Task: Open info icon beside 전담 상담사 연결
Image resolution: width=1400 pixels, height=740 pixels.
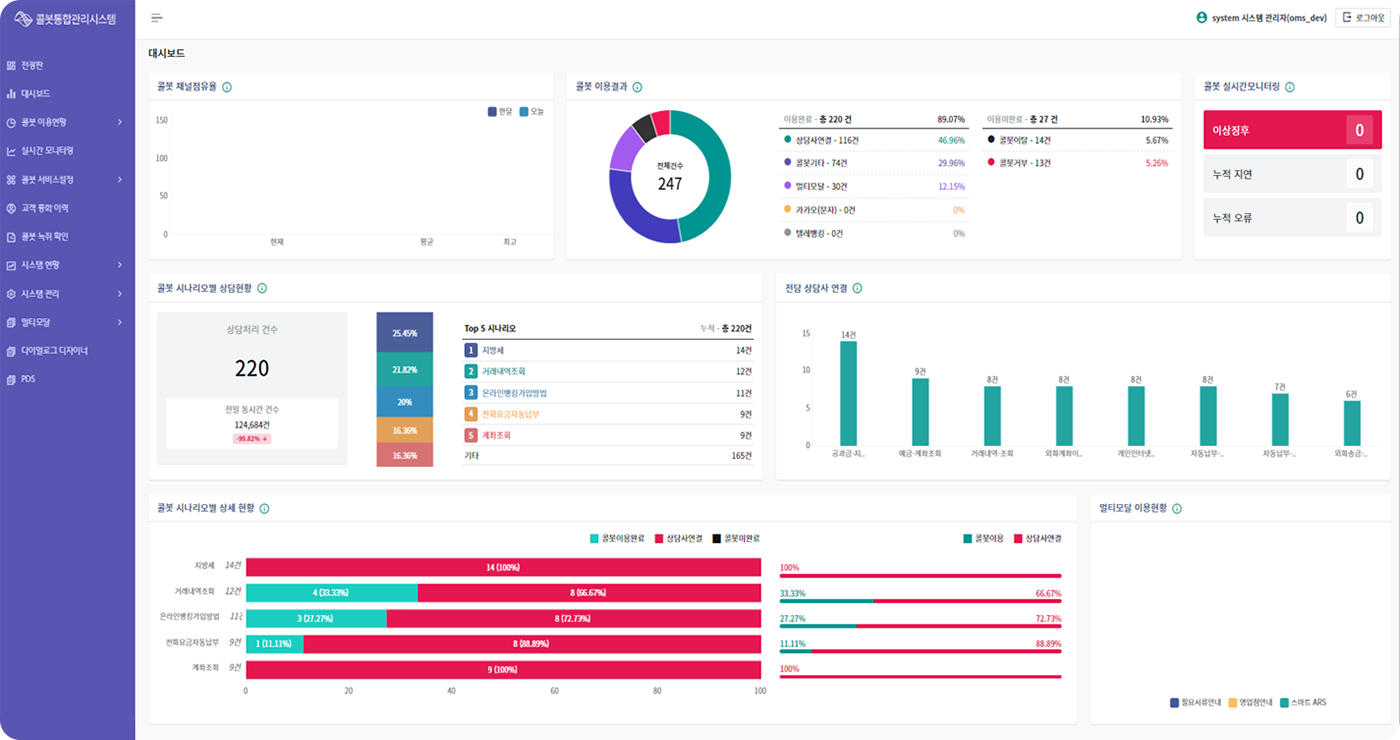Action: tap(857, 288)
